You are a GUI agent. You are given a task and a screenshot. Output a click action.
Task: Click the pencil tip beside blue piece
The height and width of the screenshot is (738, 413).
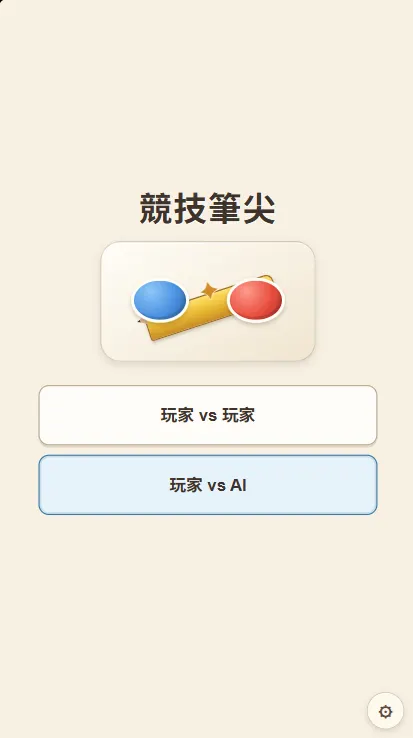click(x=140, y=321)
